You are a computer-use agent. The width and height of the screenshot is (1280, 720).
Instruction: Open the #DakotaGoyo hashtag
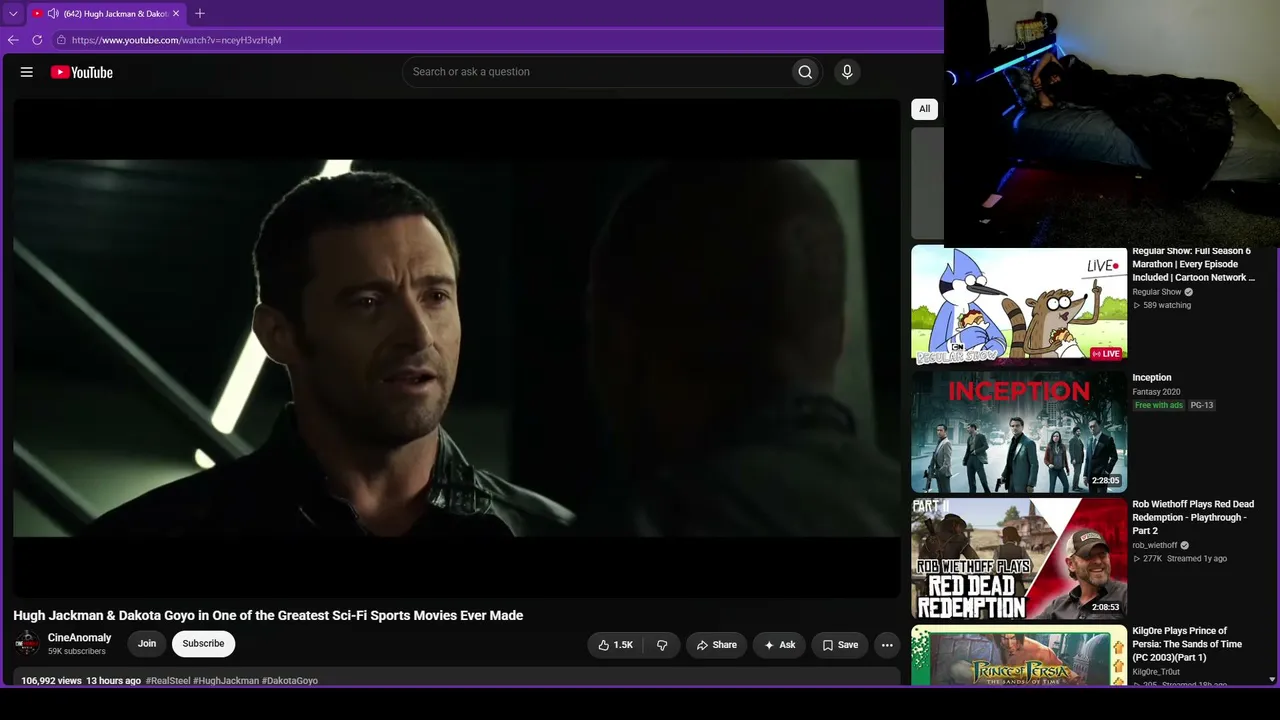290,681
